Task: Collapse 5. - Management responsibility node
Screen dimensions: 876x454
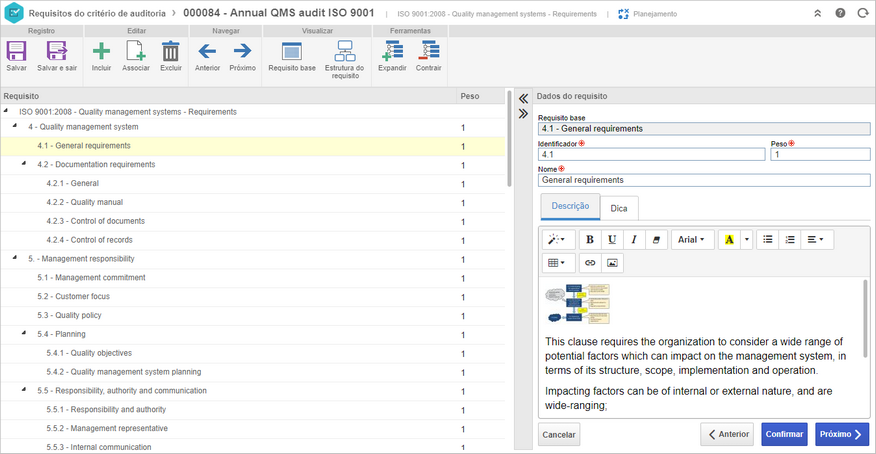Action: point(15,258)
